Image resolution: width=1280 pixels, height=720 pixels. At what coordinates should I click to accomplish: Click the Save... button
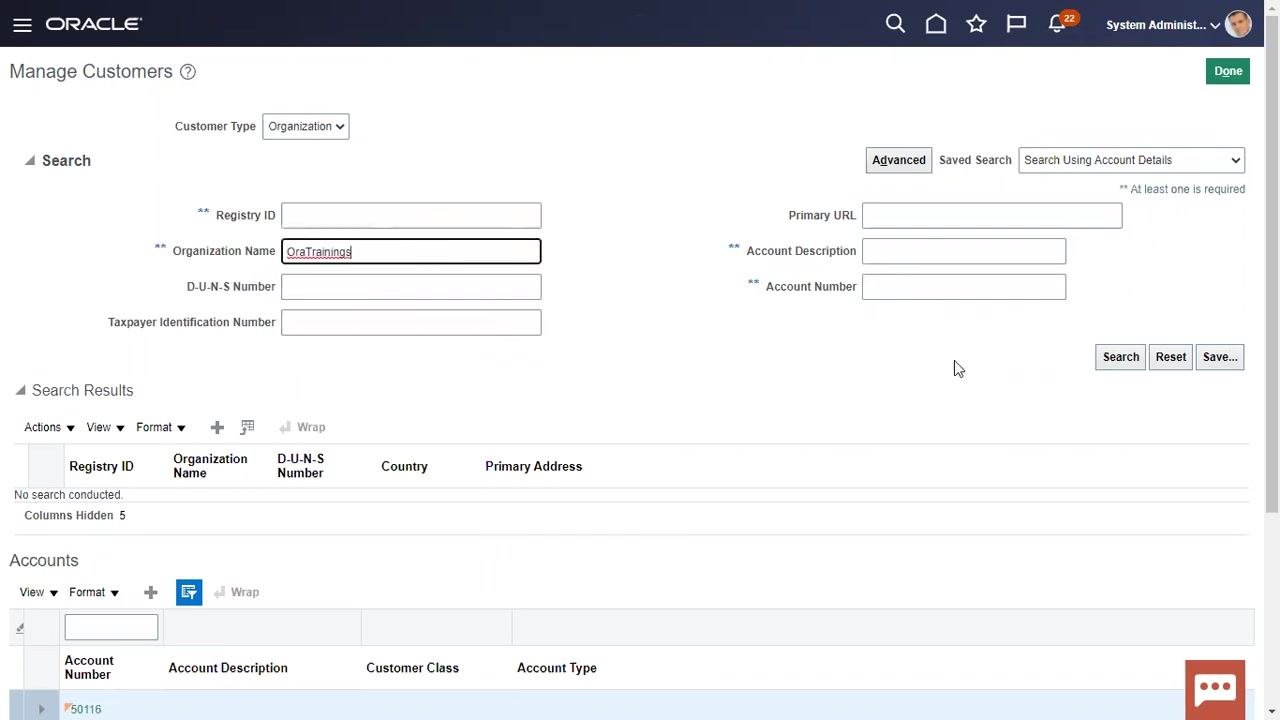coord(1219,357)
